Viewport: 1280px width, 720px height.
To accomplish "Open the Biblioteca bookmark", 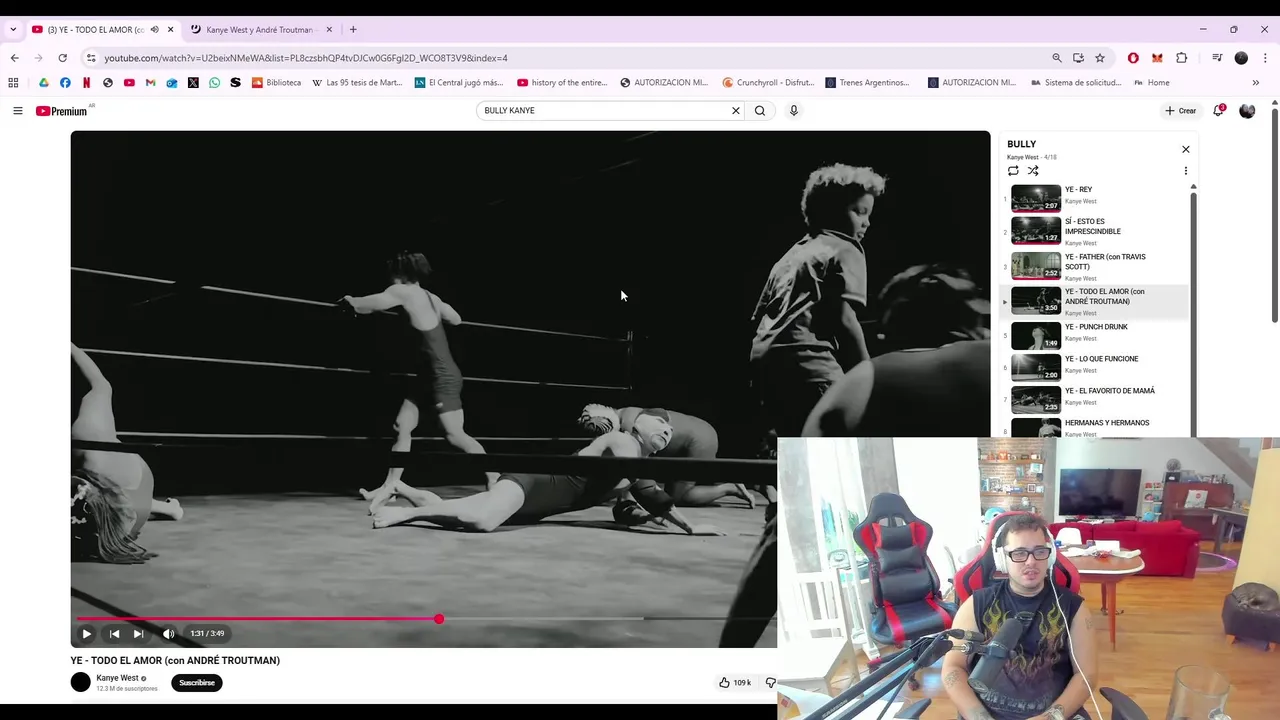I will [x=277, y=83].
